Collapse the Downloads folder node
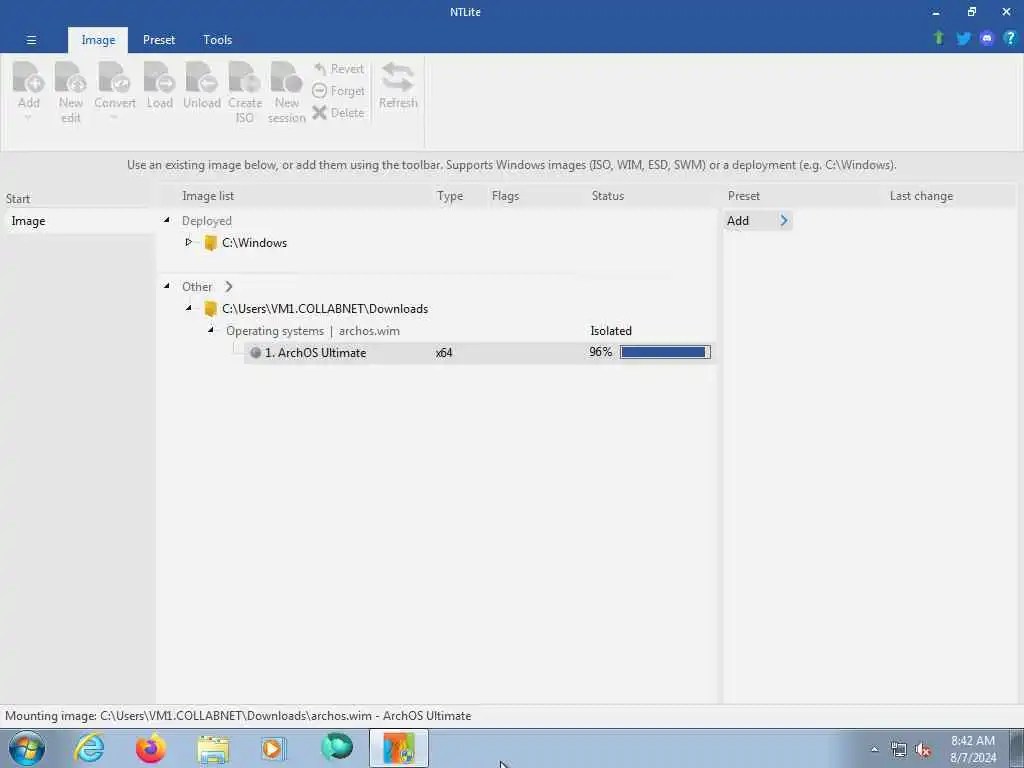This screenshot has height=768, width=1024. [189, 308]
